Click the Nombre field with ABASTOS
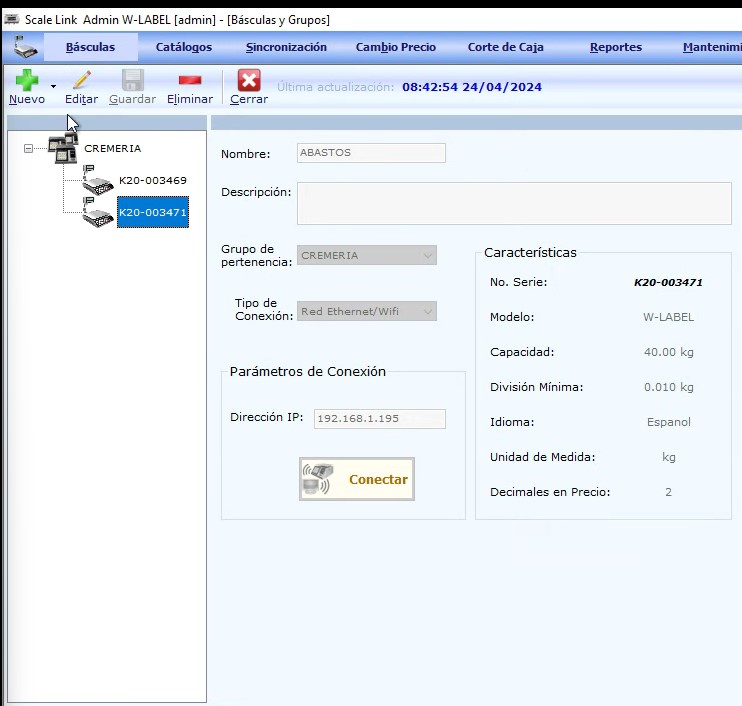The image size is (742, 706). coord(371,153)
